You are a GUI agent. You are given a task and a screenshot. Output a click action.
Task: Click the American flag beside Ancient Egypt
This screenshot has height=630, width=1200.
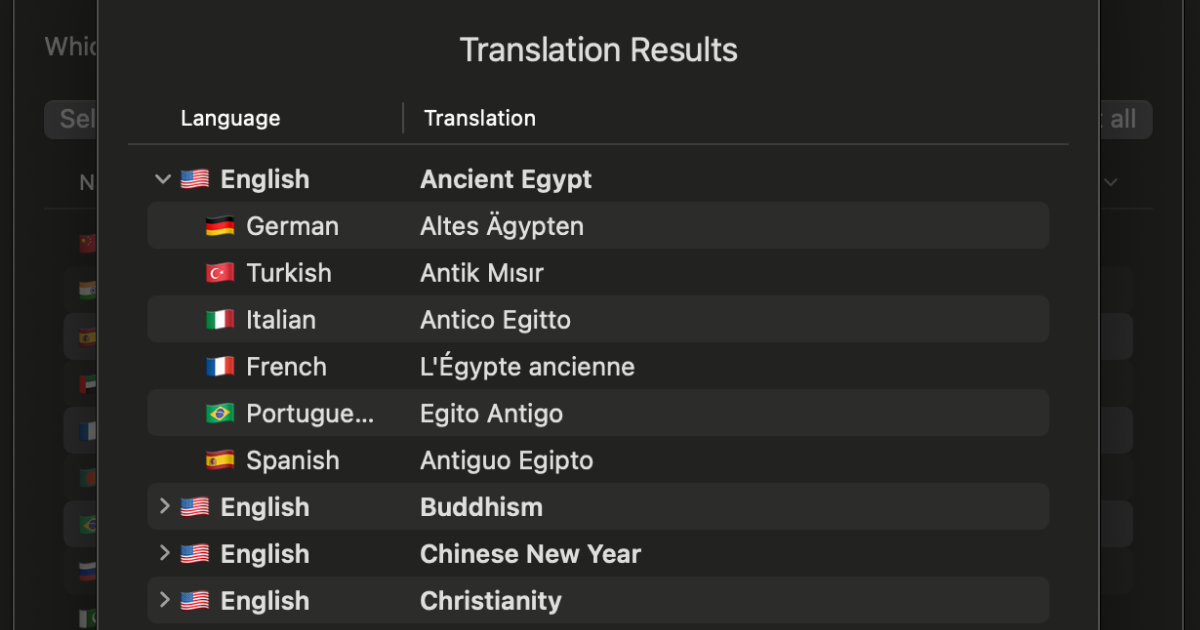click(x=195, y=179)
